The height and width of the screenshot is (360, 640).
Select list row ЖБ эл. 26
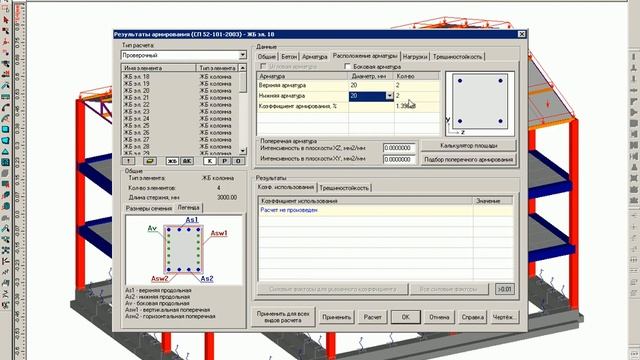[x=180, y=133]
